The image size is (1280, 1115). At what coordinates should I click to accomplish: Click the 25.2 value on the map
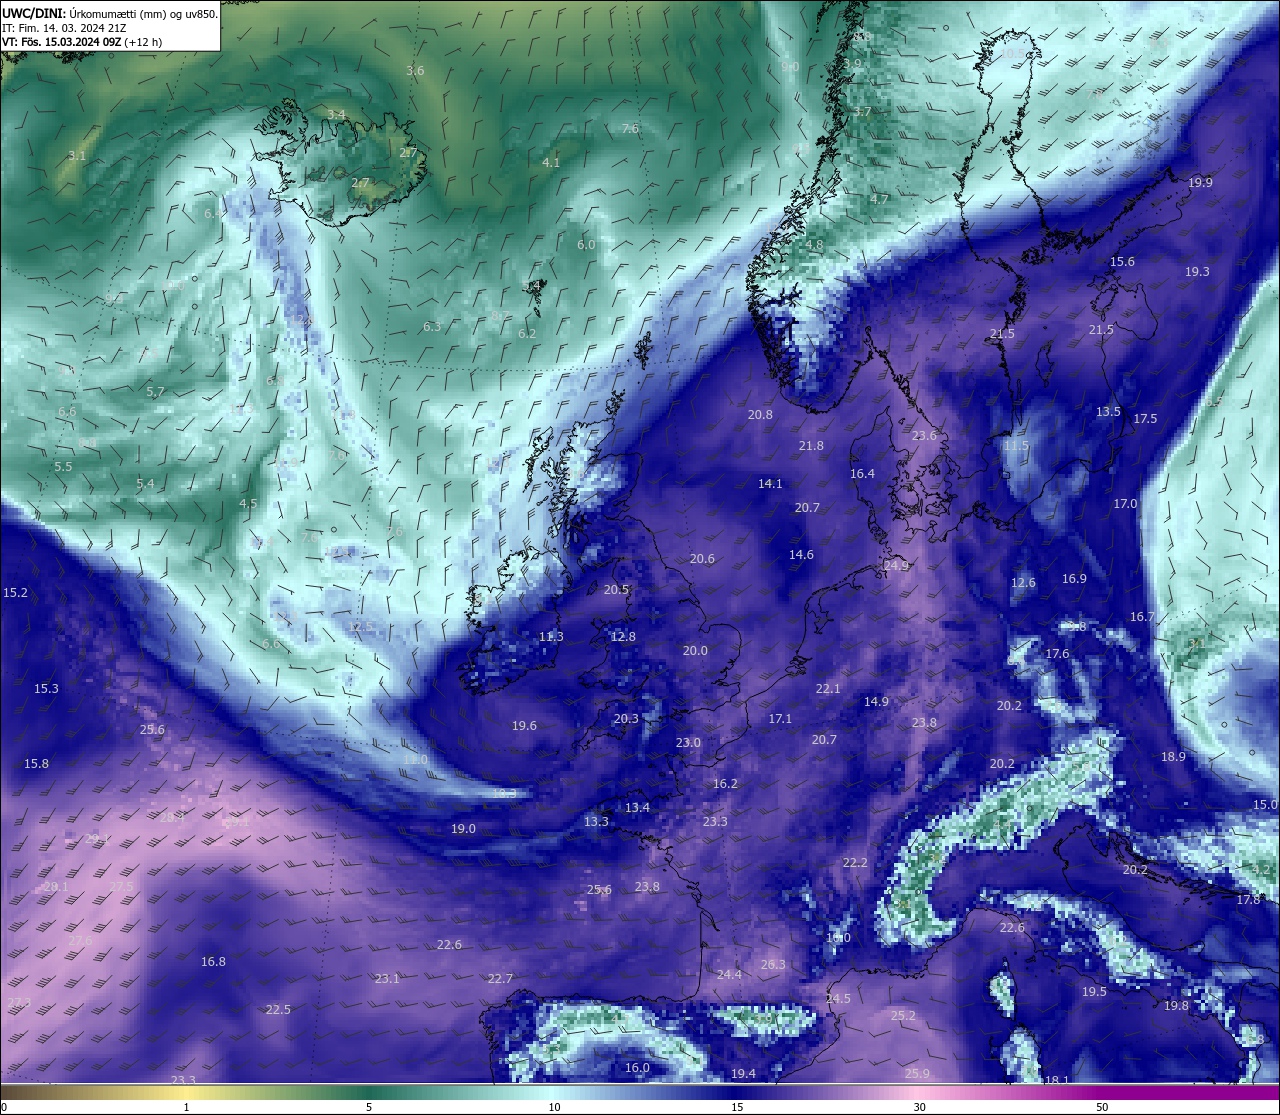pos(903,1016)
